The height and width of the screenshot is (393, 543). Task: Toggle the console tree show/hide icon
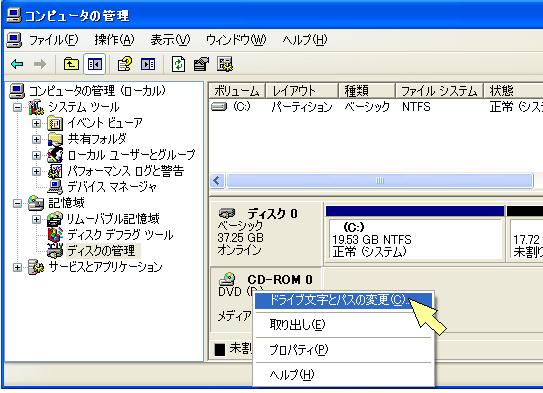coord(95,64)
